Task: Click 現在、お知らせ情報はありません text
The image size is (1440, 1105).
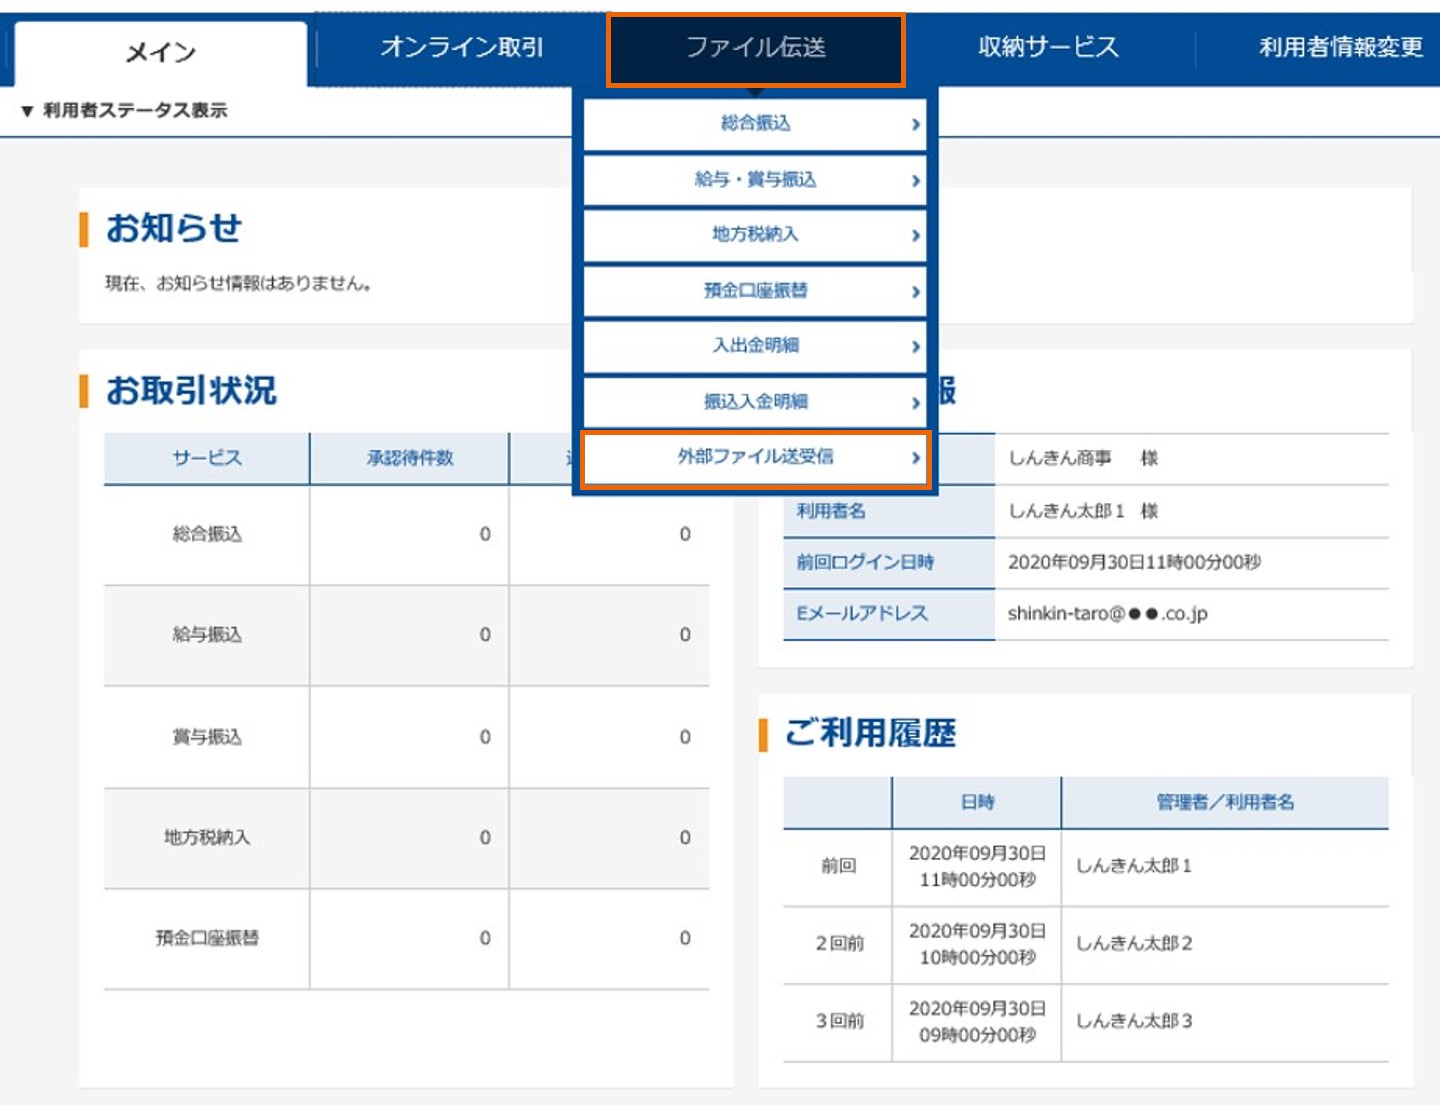Action: coord(239,284)
